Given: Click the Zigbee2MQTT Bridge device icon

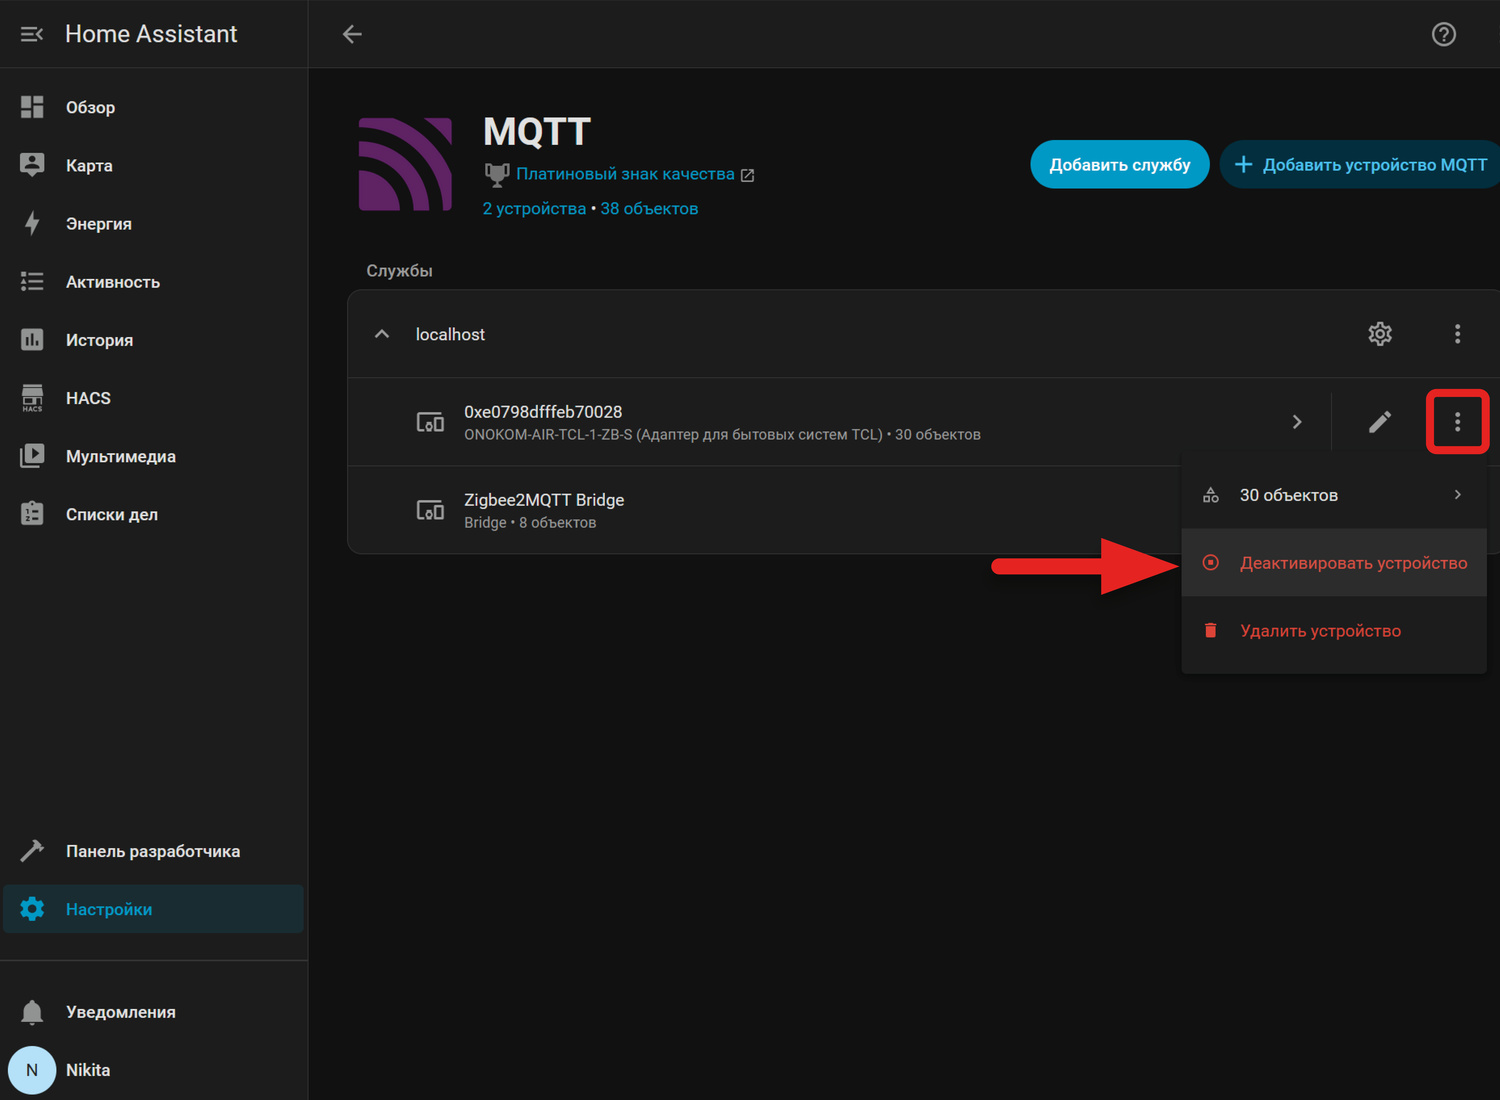Looking at the screenshot, I should [430, 510].
